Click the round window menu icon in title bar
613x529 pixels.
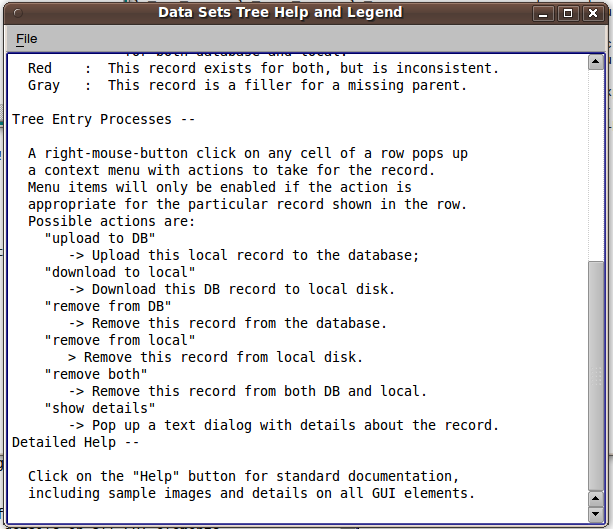[18, 13]
